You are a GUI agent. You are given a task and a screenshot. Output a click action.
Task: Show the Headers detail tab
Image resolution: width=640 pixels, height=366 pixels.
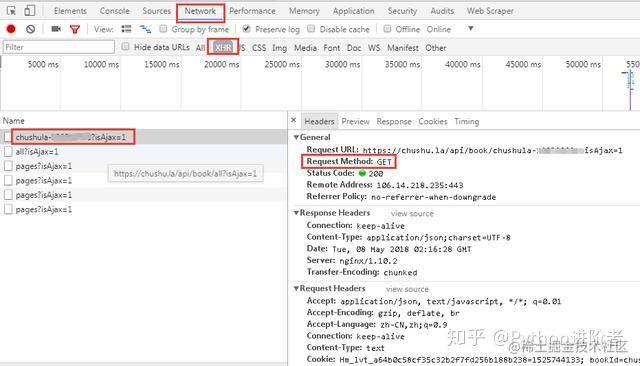click(x=319, y=121)
